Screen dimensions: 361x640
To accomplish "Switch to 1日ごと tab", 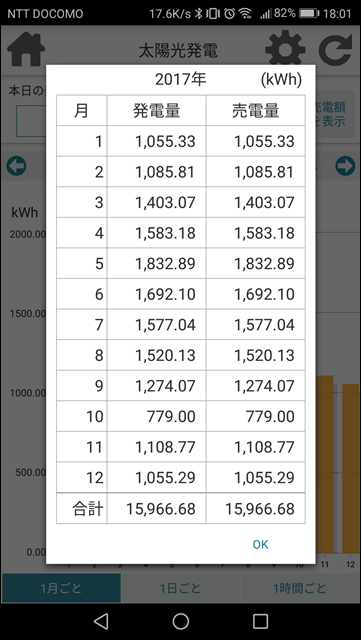I will (x=180, y=588).
